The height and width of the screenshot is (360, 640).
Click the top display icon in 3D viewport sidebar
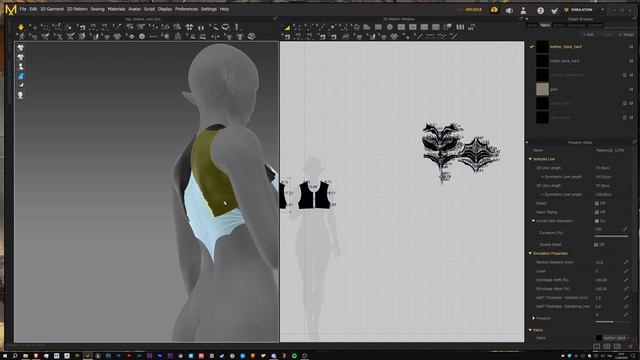[x=20, y=48]
